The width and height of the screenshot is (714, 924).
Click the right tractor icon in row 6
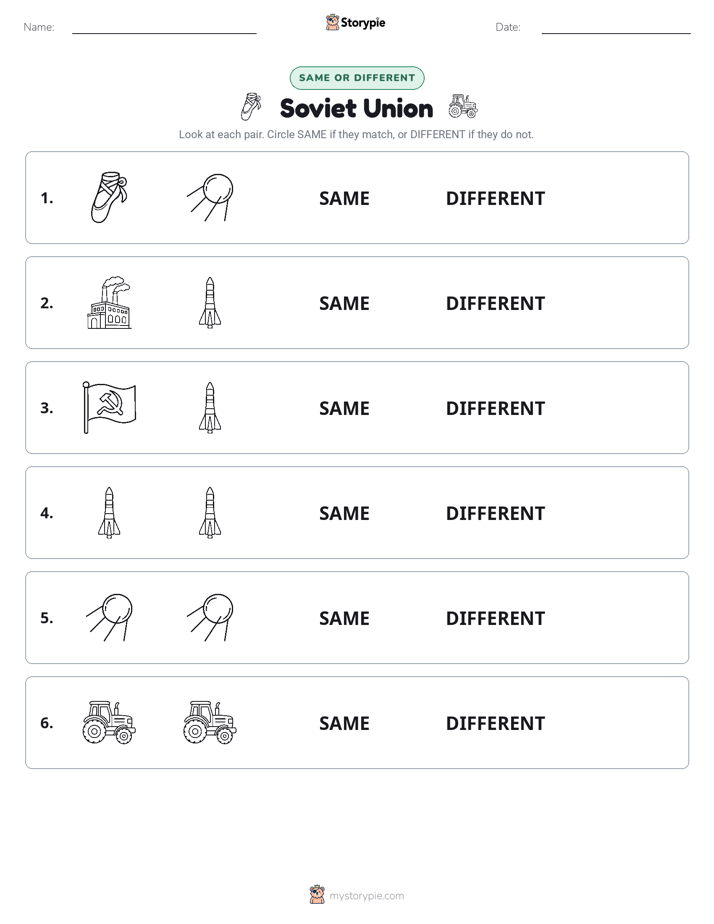click(210, 722)
